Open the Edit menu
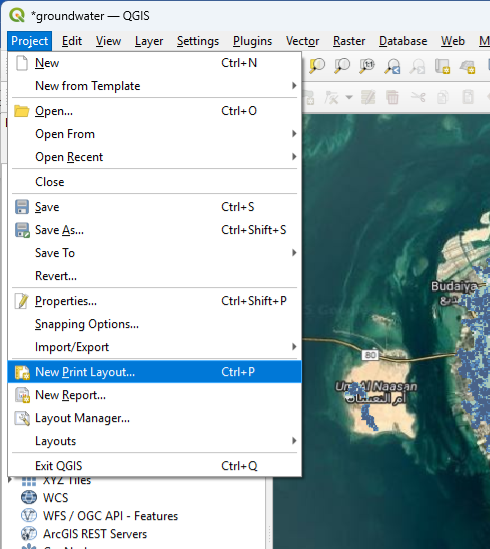The width and height of the screenshot is (490, 549). [x=72, y=41]
